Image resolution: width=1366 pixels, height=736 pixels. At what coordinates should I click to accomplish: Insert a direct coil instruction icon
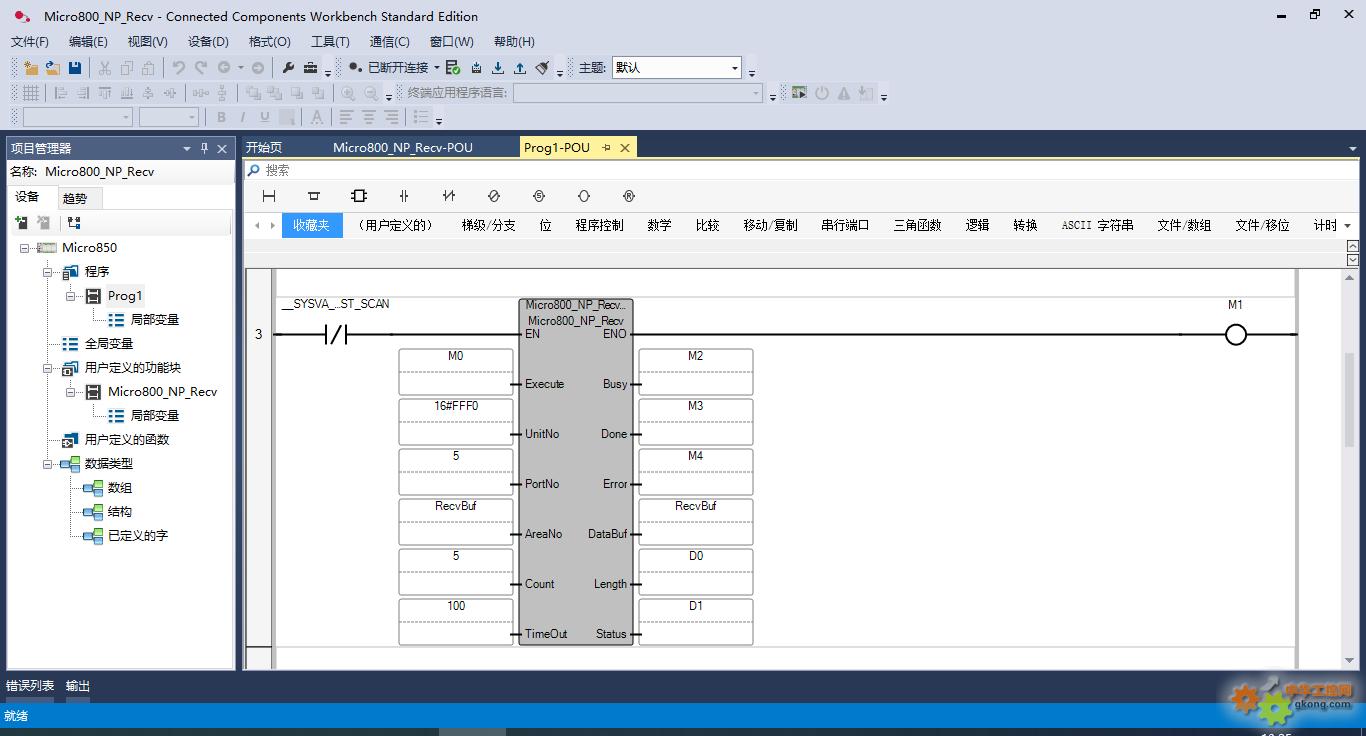584,196
